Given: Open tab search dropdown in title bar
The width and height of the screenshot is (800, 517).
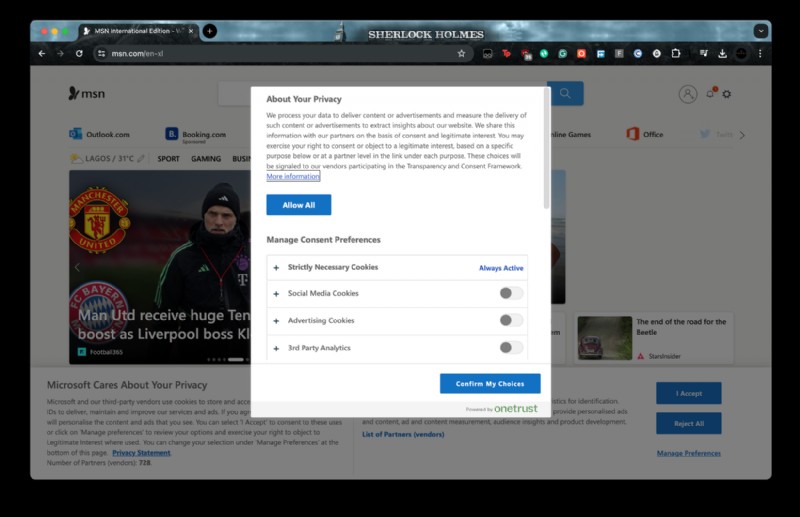Looking at the screenshot, I should (761, 31).
